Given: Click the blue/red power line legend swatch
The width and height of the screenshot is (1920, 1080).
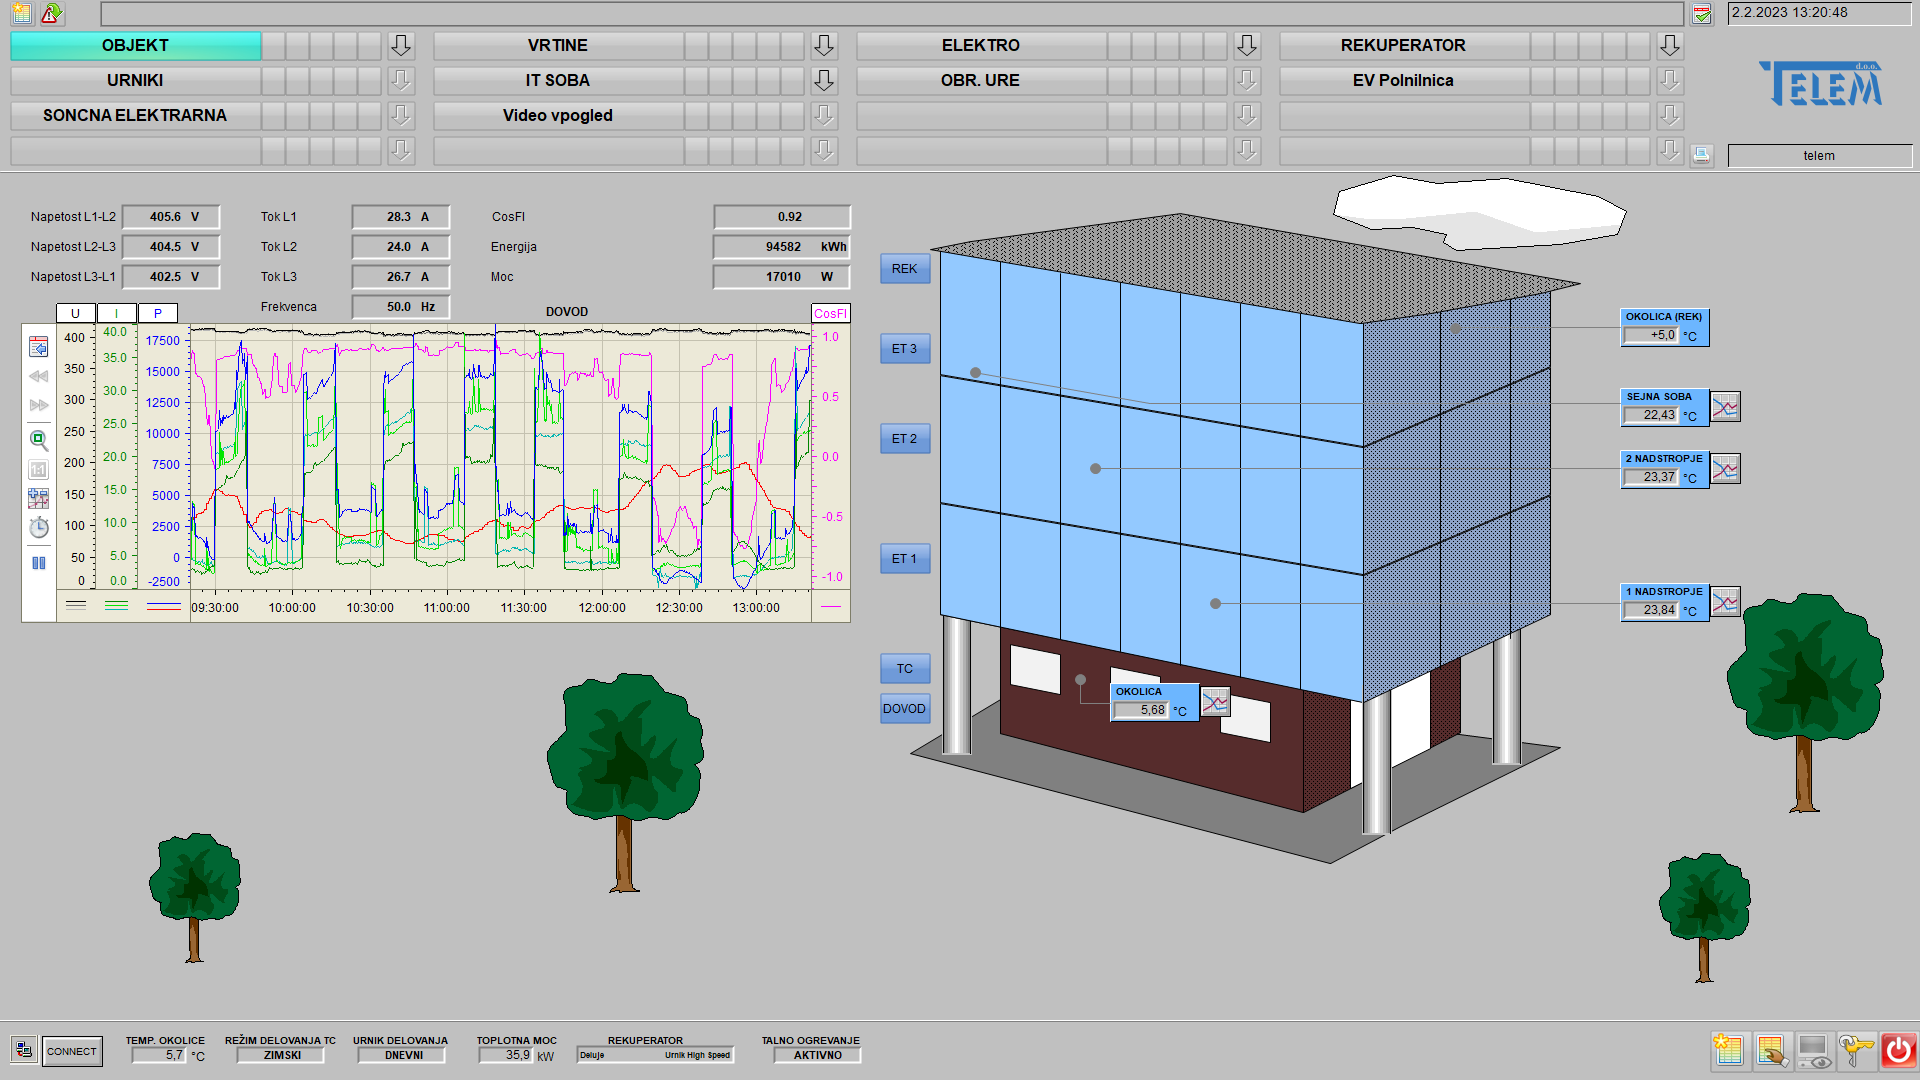Looking at the screenshot, I should (164, 606).
